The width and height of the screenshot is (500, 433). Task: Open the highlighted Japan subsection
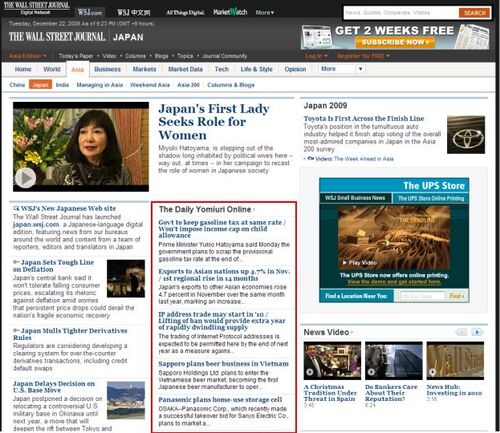[40, 85]
